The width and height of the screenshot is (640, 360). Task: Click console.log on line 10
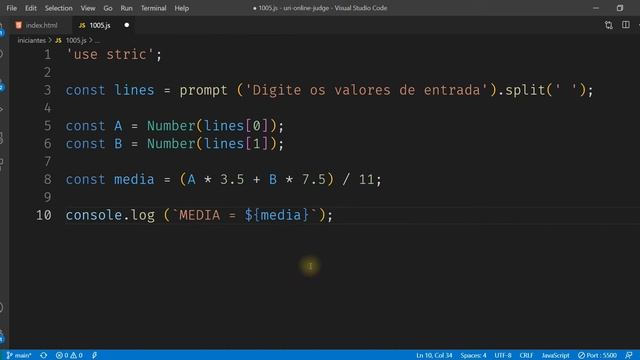(x=110, y=215)
